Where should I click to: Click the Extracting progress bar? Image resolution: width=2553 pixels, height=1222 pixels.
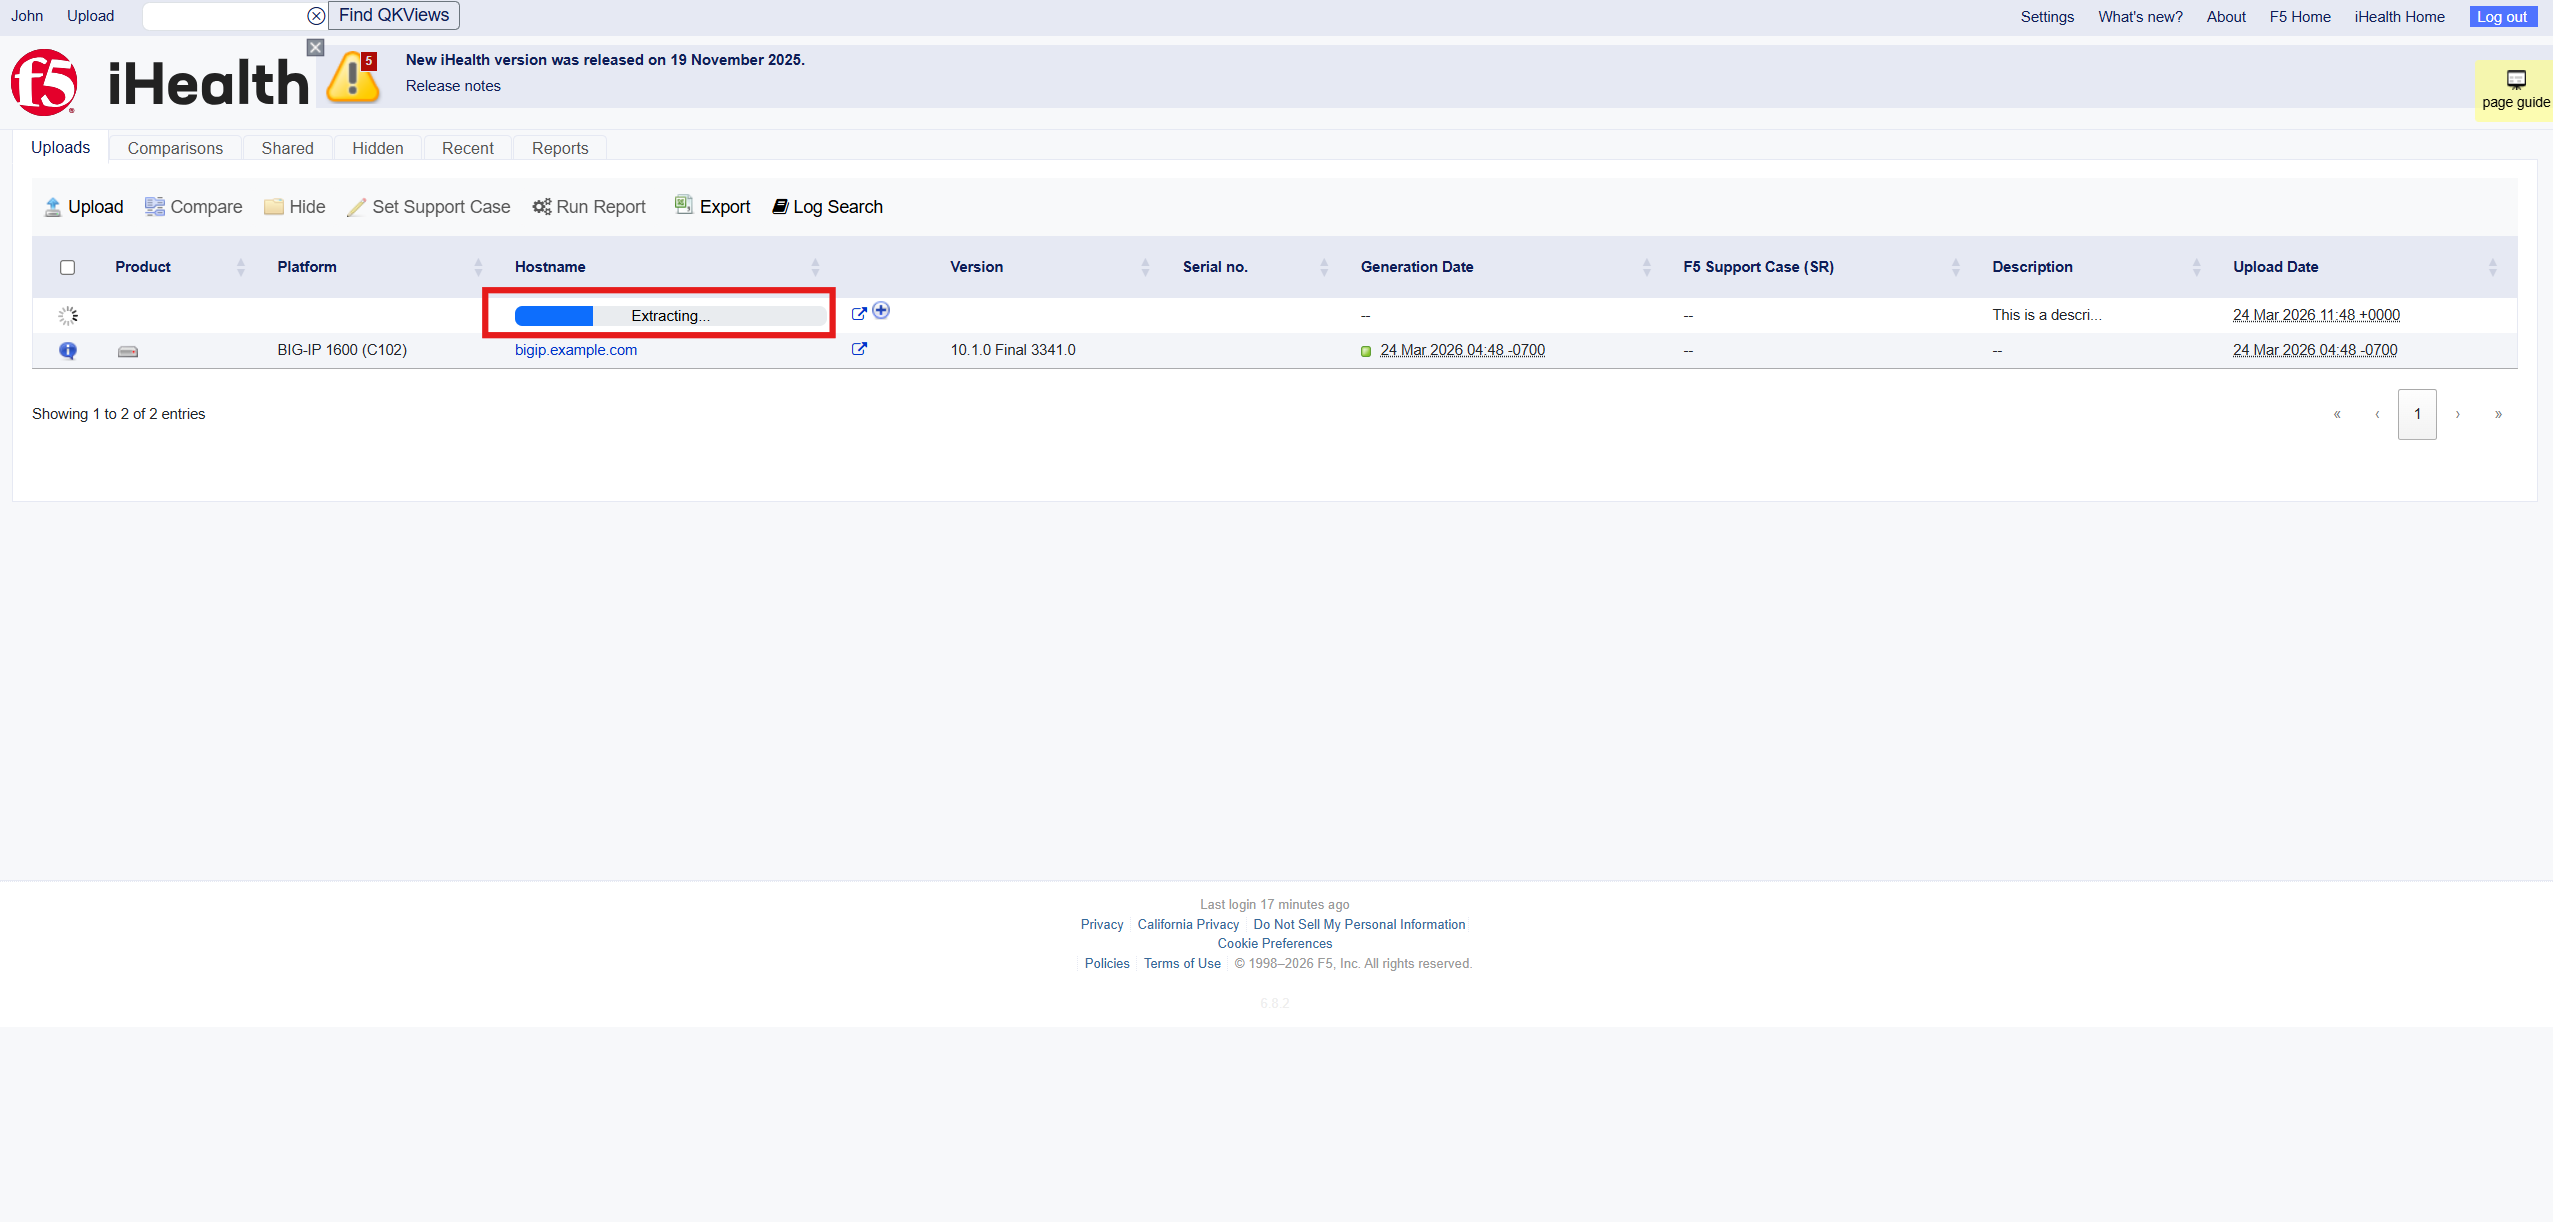(670, 316)
